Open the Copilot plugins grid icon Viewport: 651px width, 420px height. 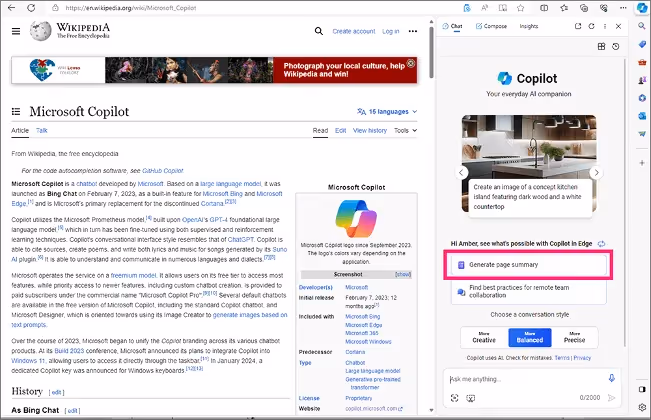coord(601,46)
